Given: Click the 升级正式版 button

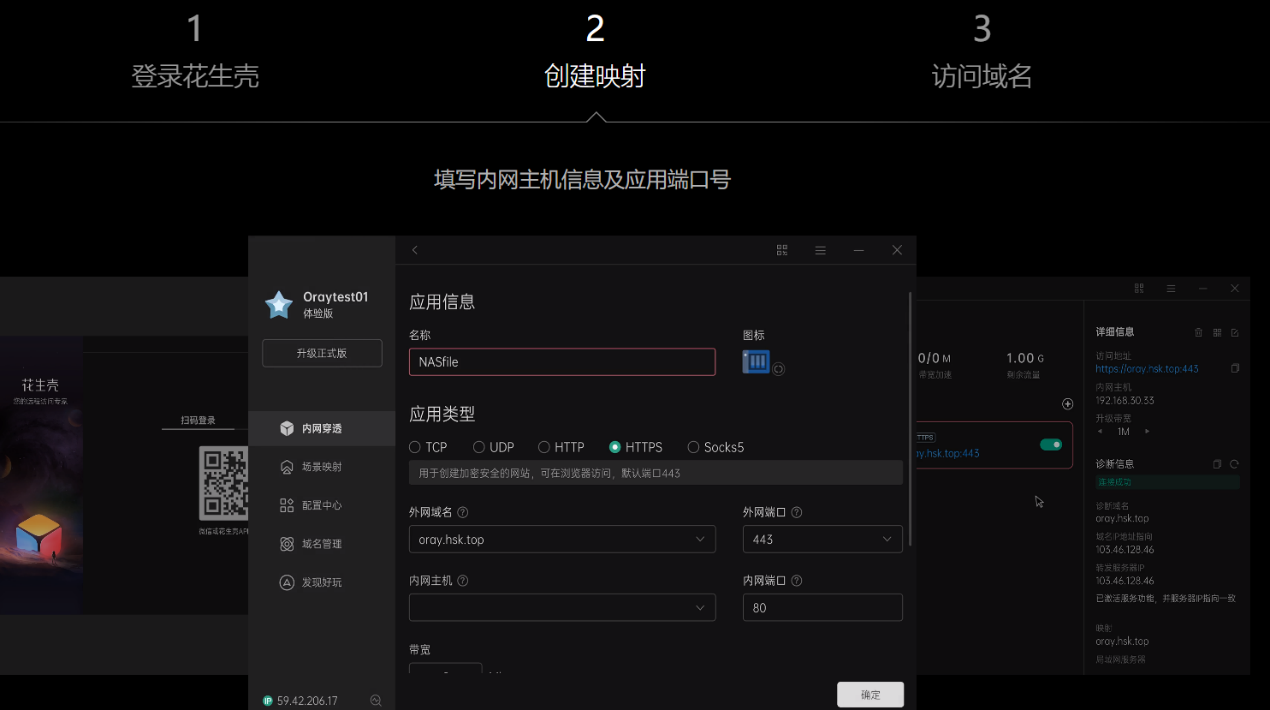Looking at the screenshot, I should (x=322, y=353).
